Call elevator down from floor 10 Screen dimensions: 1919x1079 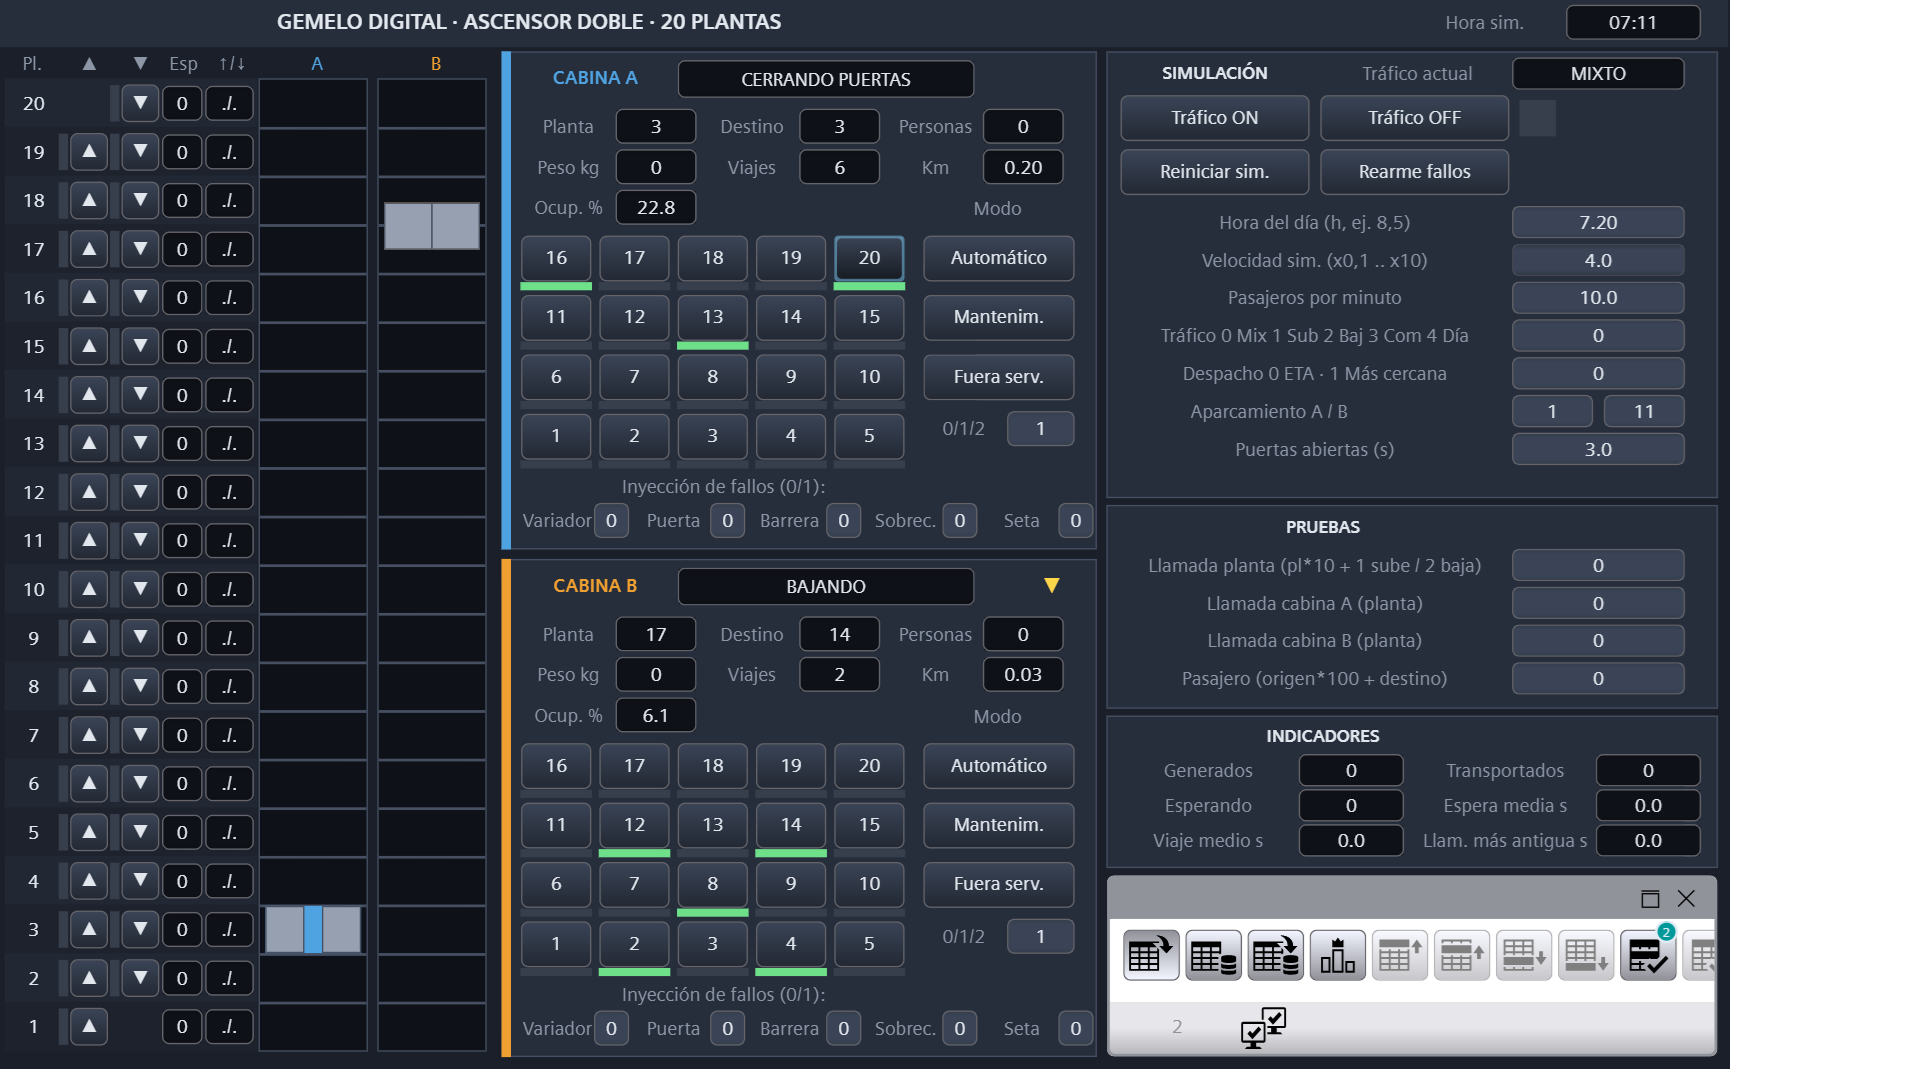pyautogui.click(x=140, y=589)
